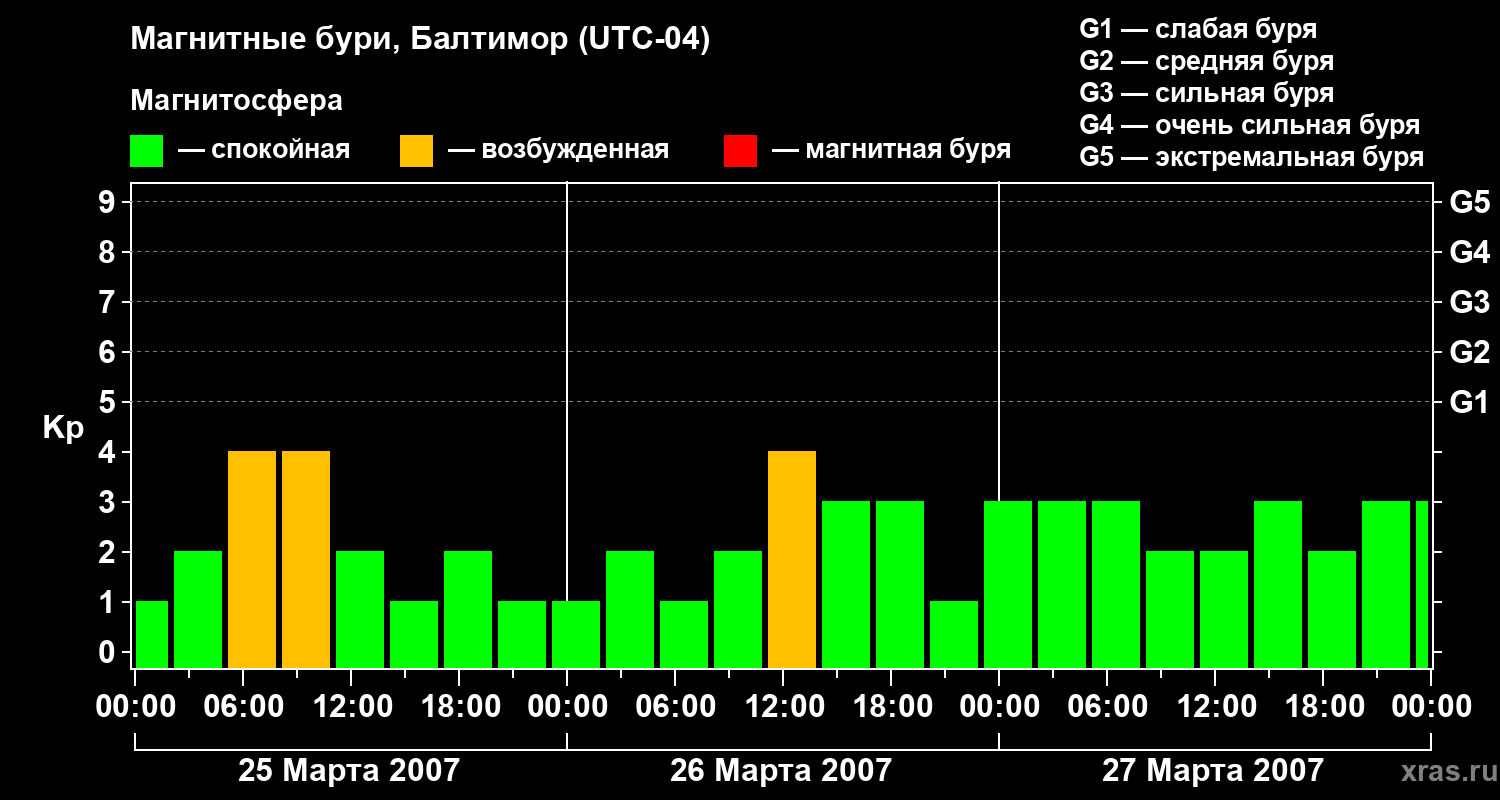Viewport: 1500px width, 800px height.
Task: Click the orange bar starting 06:00 on 25 March
Action: point(252,560)
